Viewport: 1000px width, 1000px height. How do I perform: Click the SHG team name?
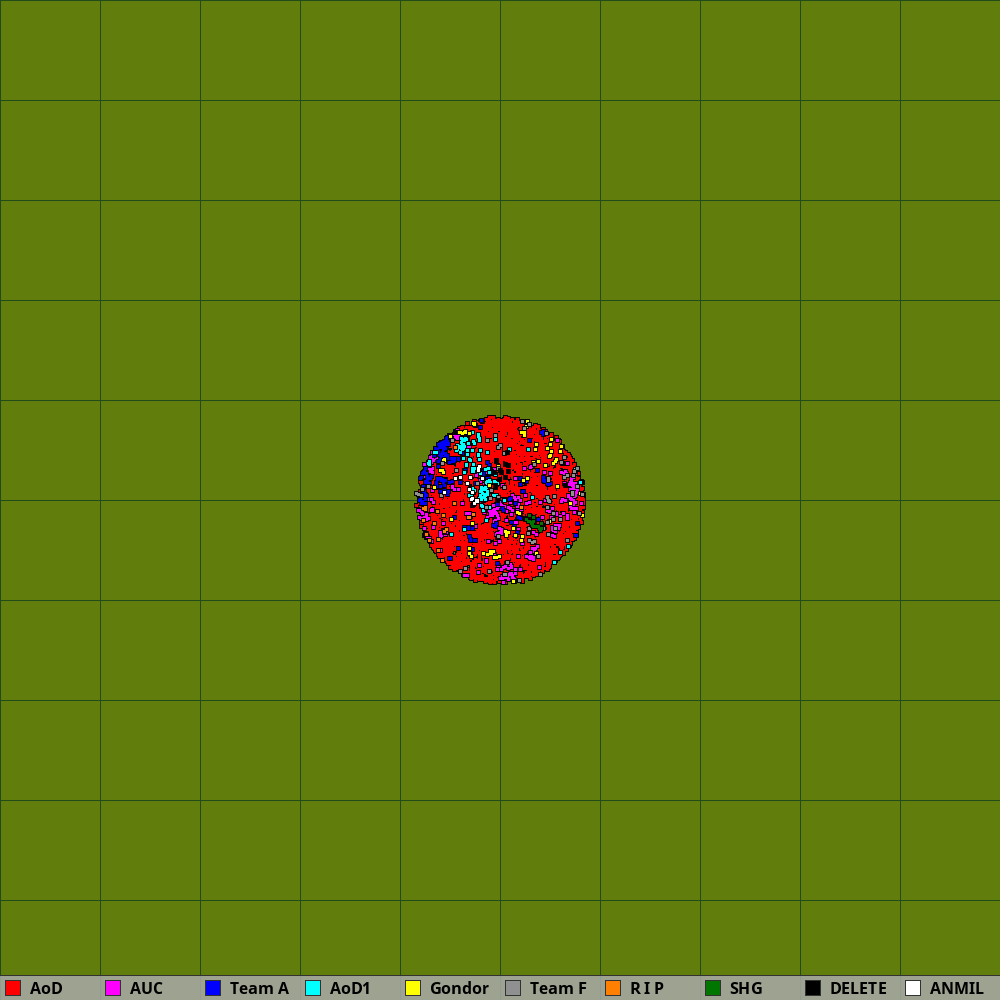coord(746,988)
